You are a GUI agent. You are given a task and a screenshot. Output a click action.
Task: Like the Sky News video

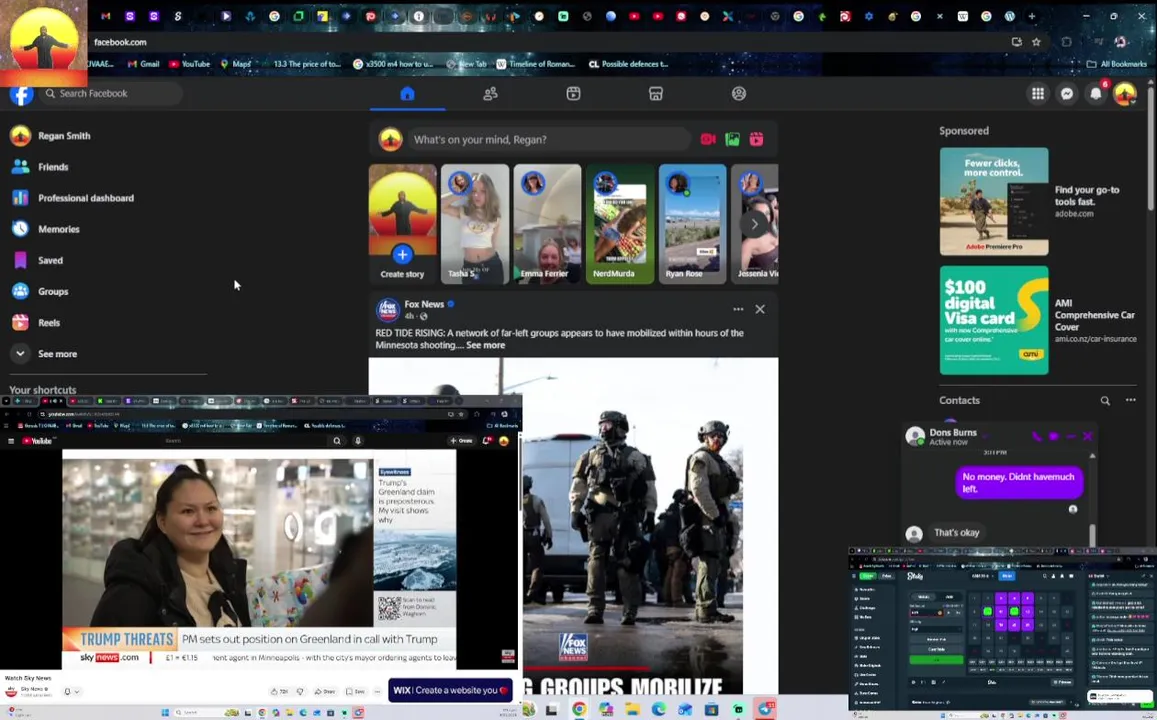click(x=279, y=692)
